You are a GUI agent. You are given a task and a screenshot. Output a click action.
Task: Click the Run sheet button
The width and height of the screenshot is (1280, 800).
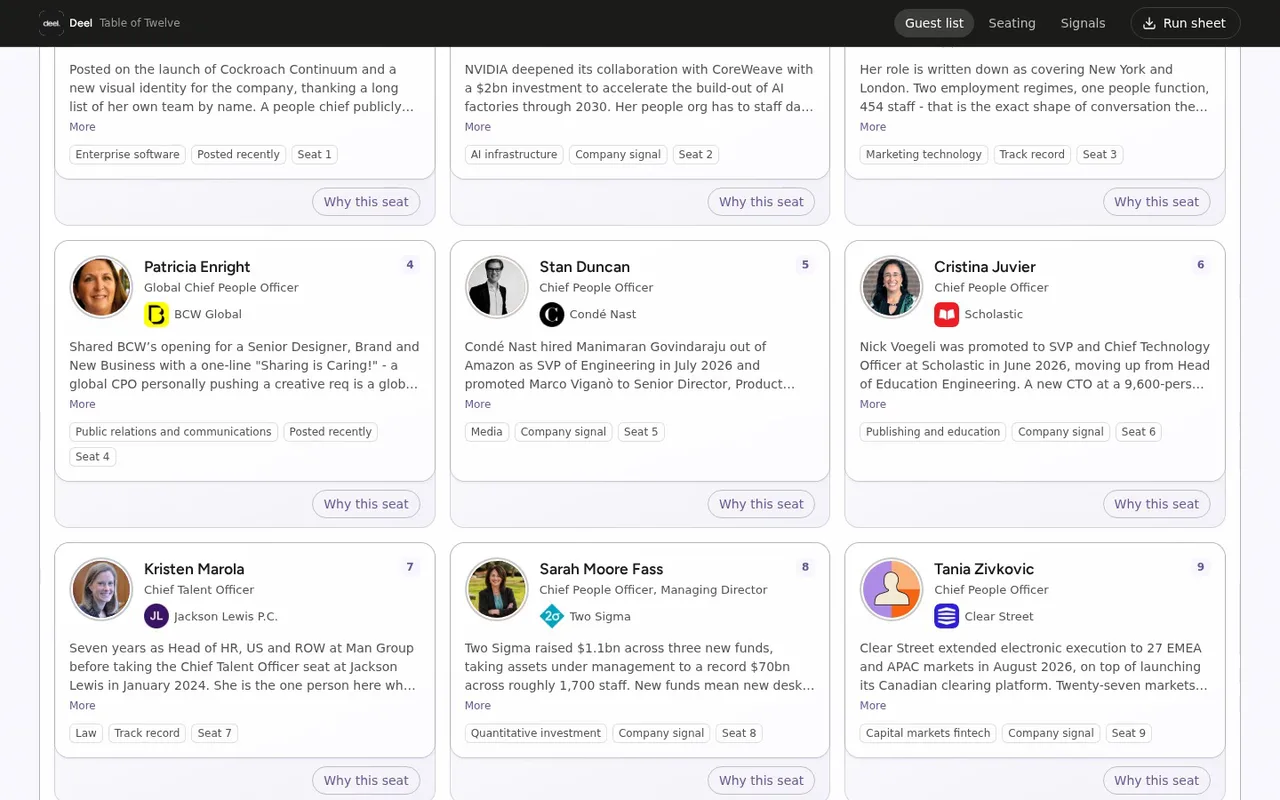pos(1185,23)
